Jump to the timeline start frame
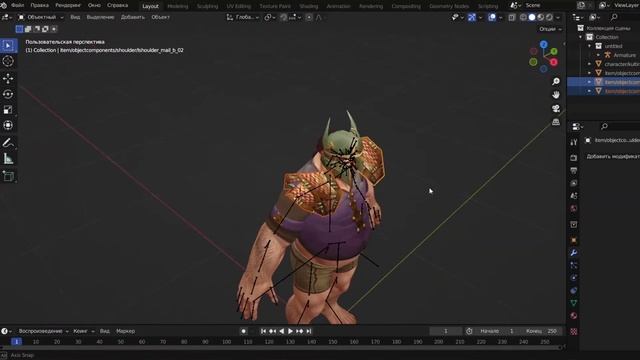This screenshot has width=640, height=360. click(x=263, y=331)
